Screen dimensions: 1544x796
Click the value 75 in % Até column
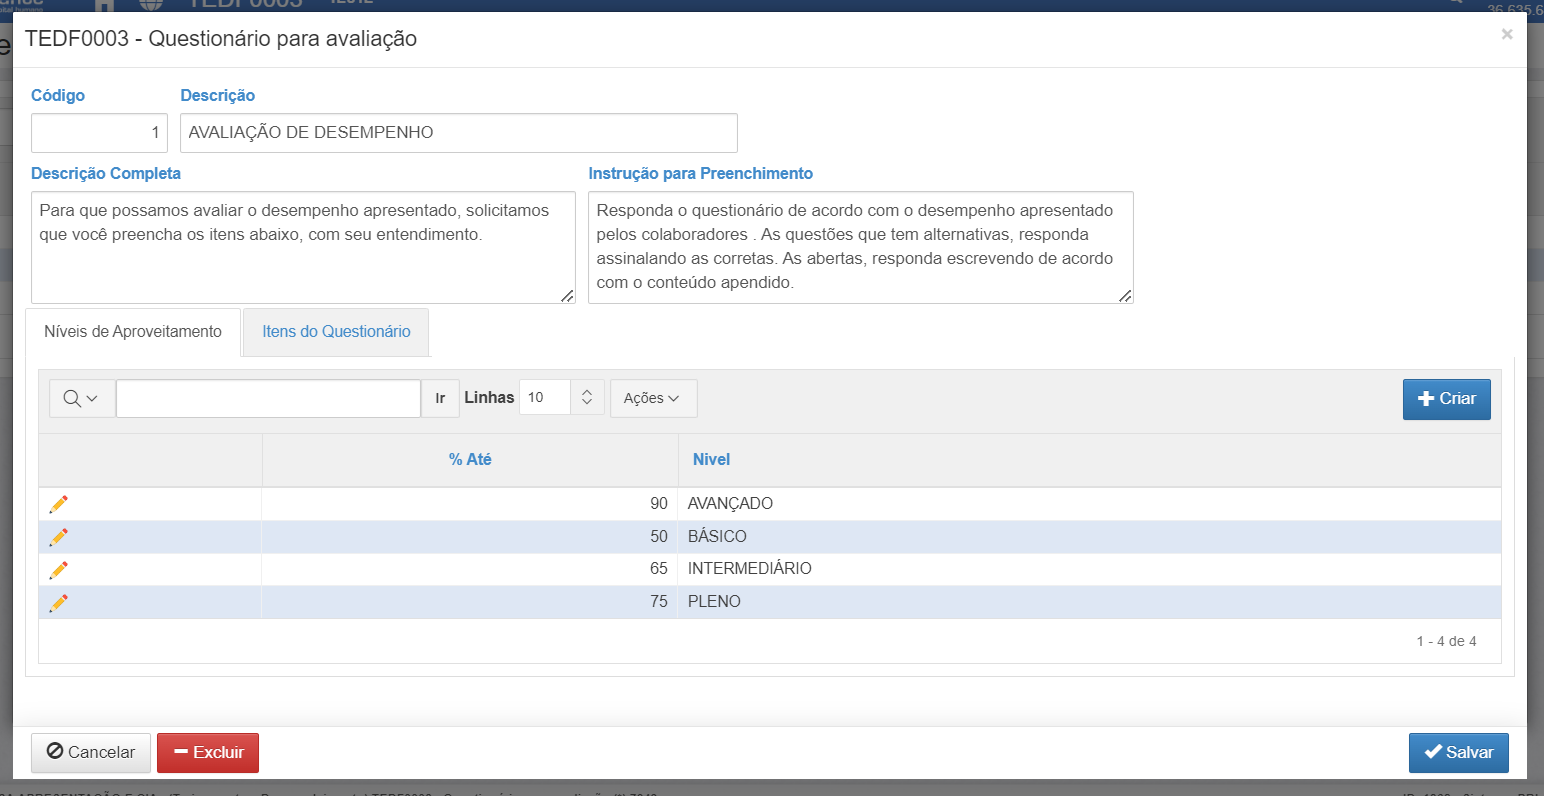pyautogui.click(x=658, y=602)
